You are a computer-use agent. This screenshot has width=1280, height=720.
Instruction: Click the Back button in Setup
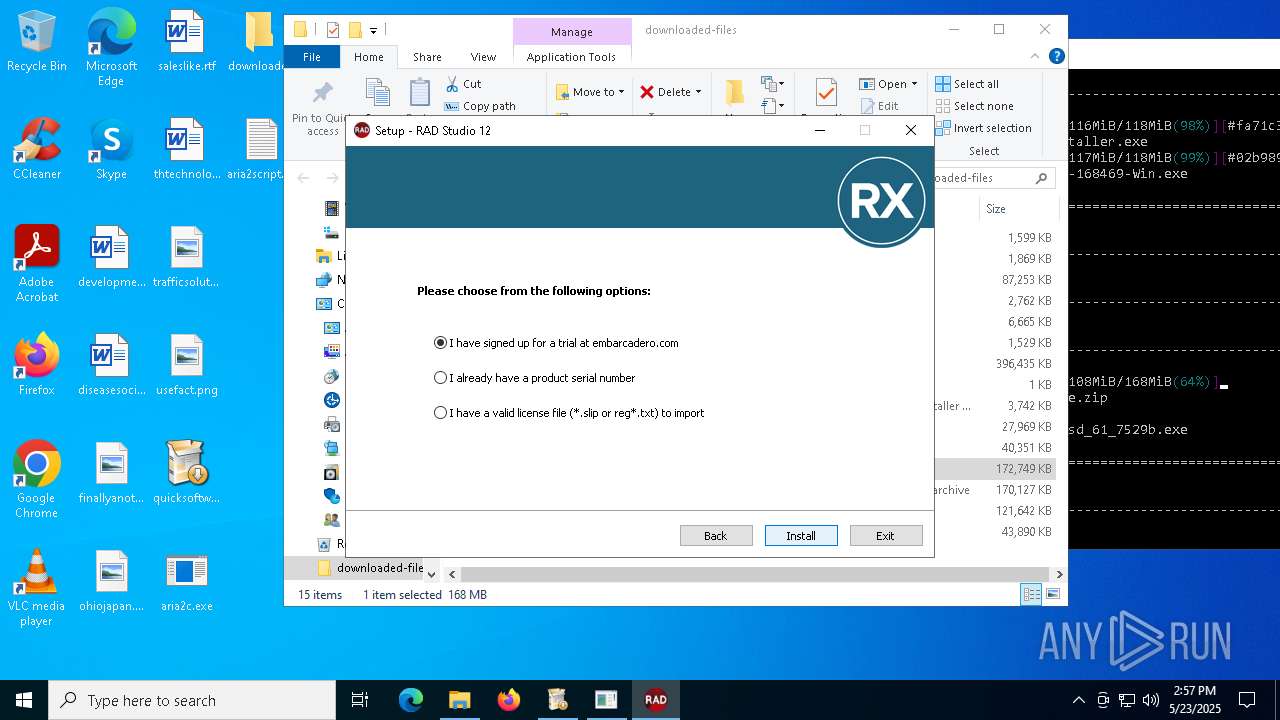click(x=716, y=536)
